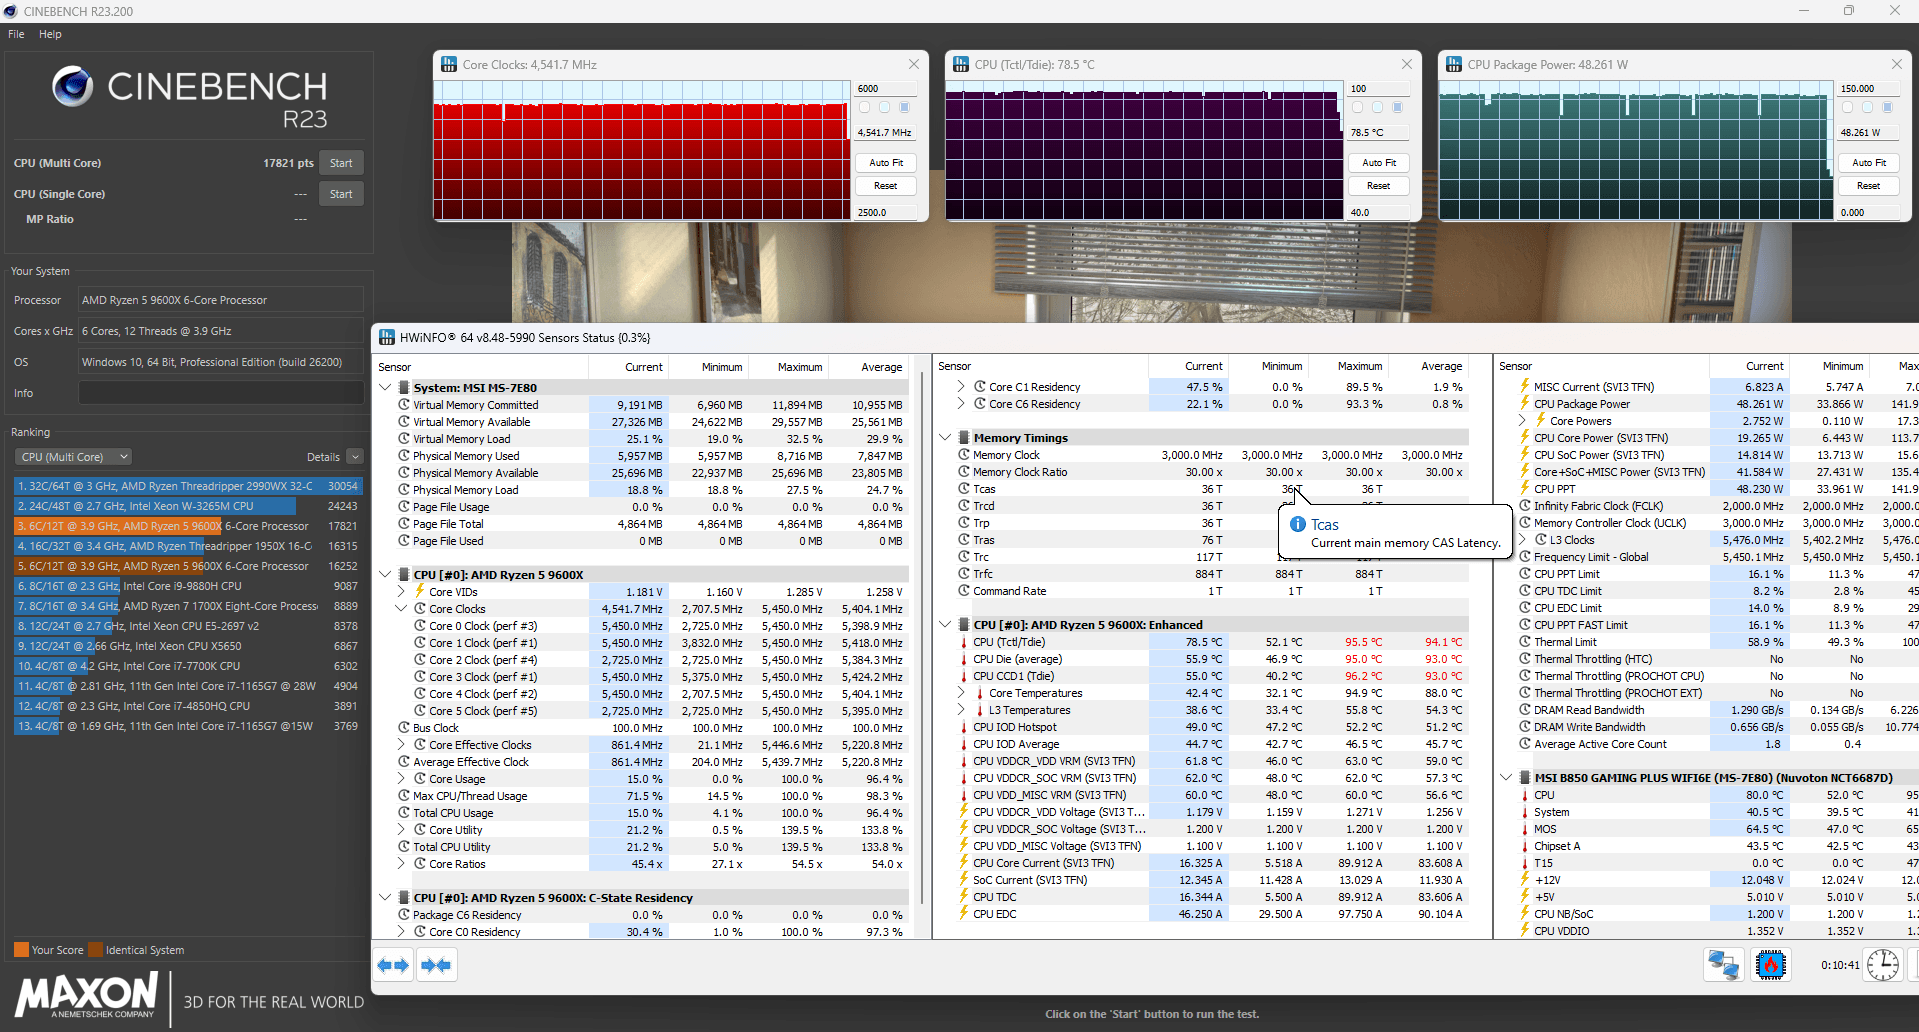
Task: Click the lightning icon beside CPU Package Power
Action: pyautogui.click(x=1525, y=404)
